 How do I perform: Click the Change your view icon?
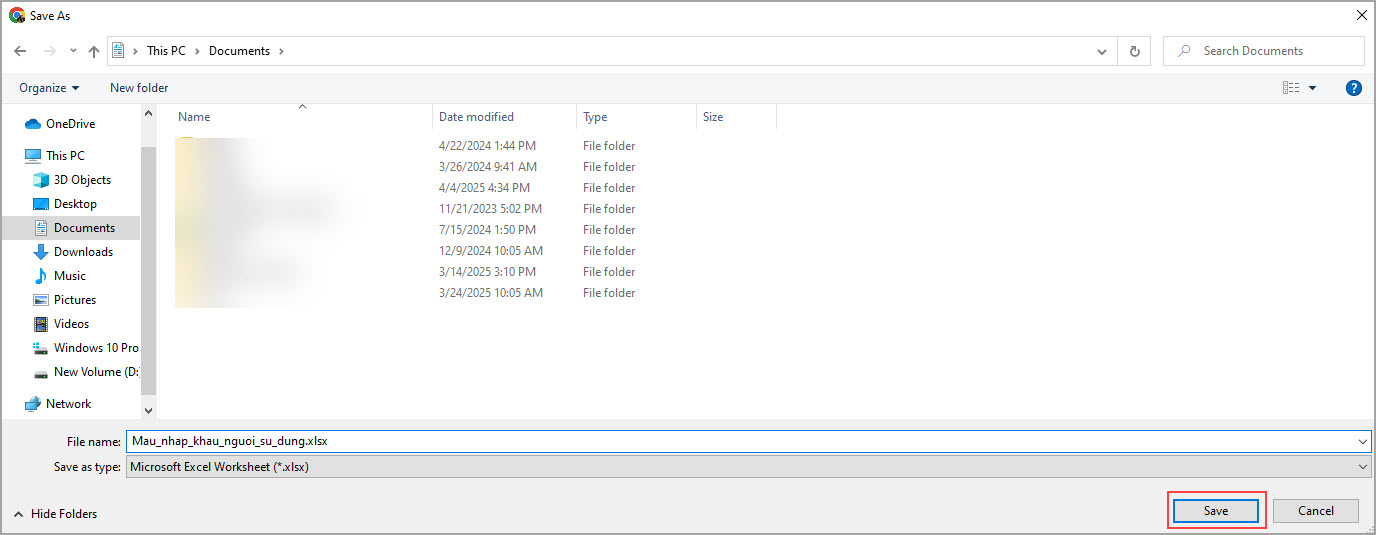click(1291, 88)
